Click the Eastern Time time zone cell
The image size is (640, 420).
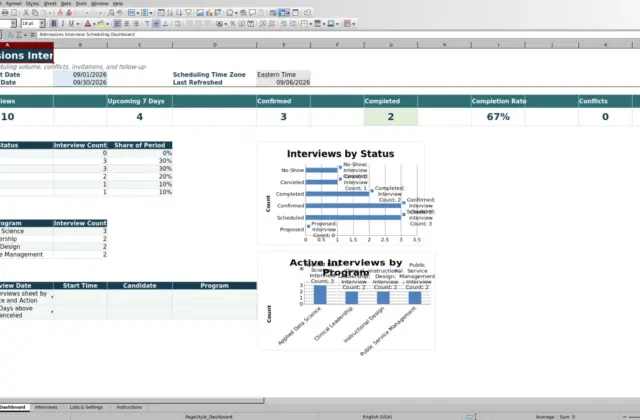(283, 75)
